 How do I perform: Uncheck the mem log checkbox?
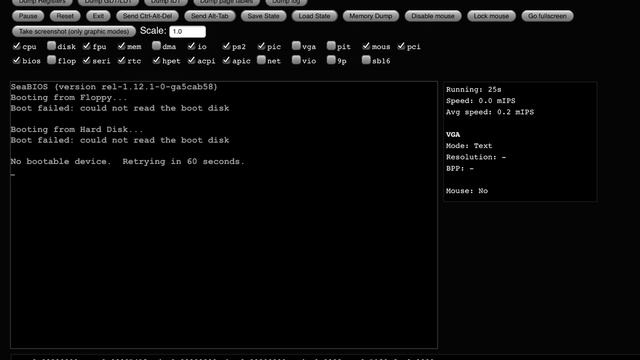[121, 46]
